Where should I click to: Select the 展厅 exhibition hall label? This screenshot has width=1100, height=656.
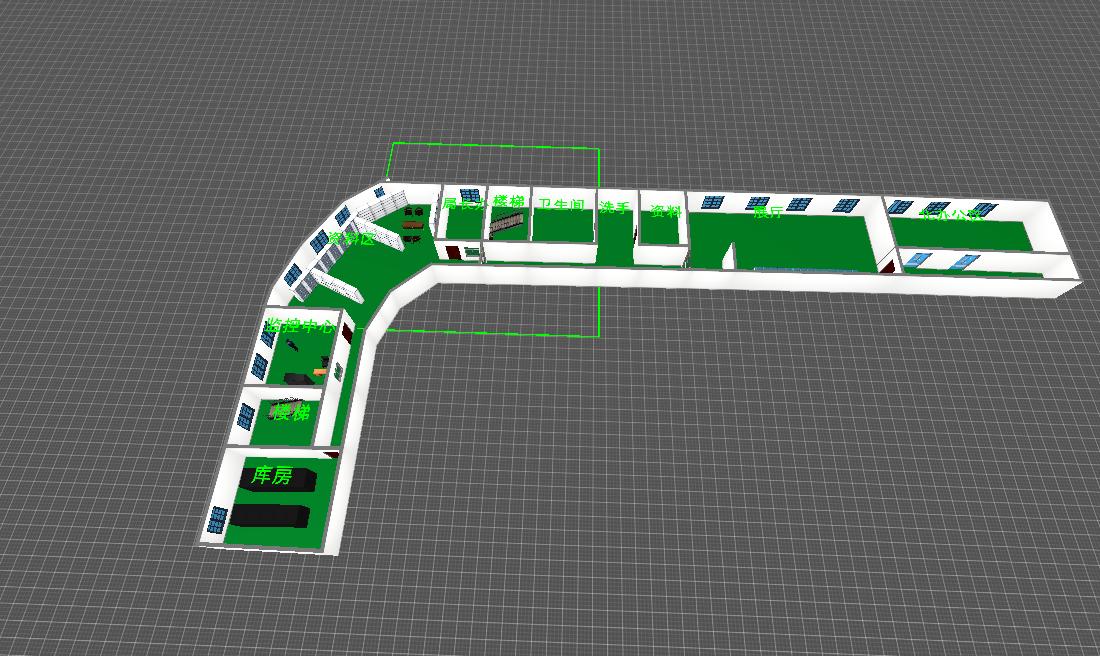[768, 212]
